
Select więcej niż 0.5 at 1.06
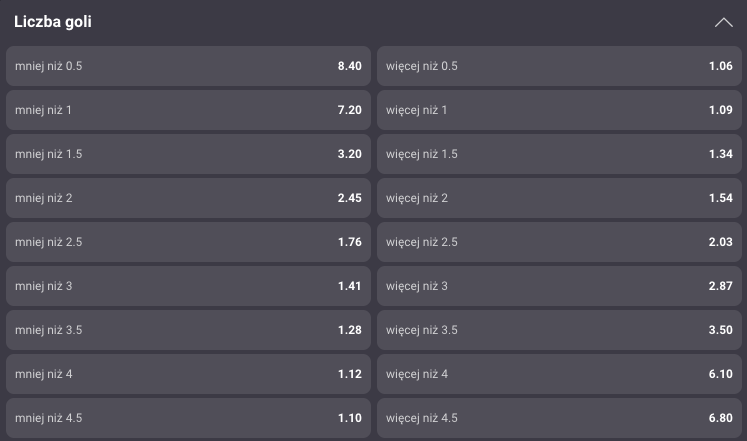(559, 66)
